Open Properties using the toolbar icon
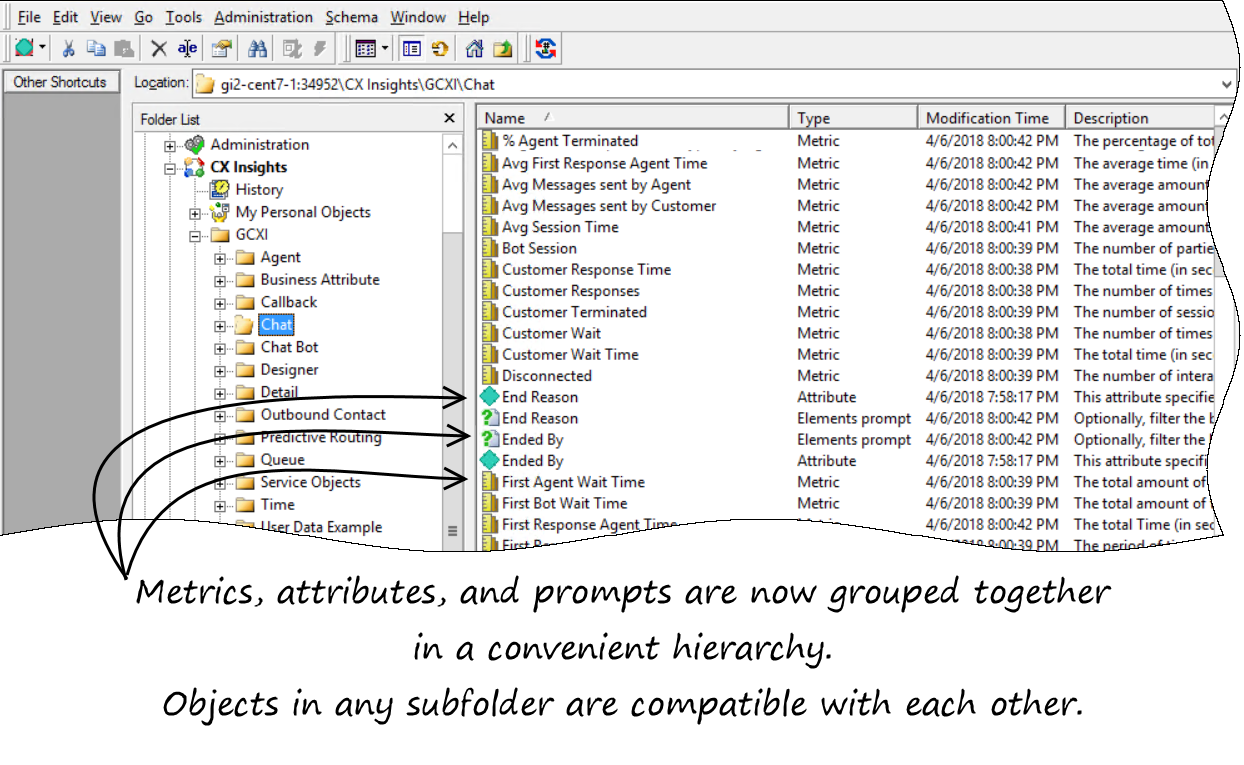The height and width of the screenshot is (765, 1244). pyautogui.click(x=221, y=48)
